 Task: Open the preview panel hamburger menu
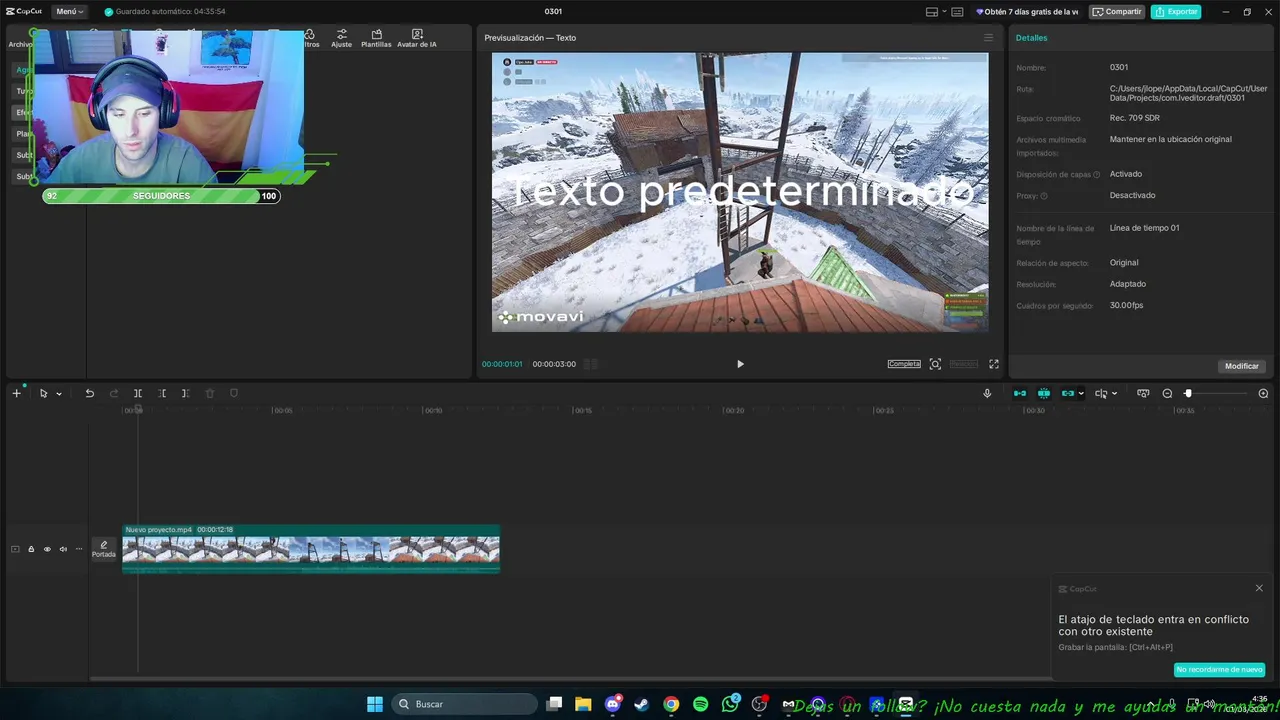click(x=988, y=38)
